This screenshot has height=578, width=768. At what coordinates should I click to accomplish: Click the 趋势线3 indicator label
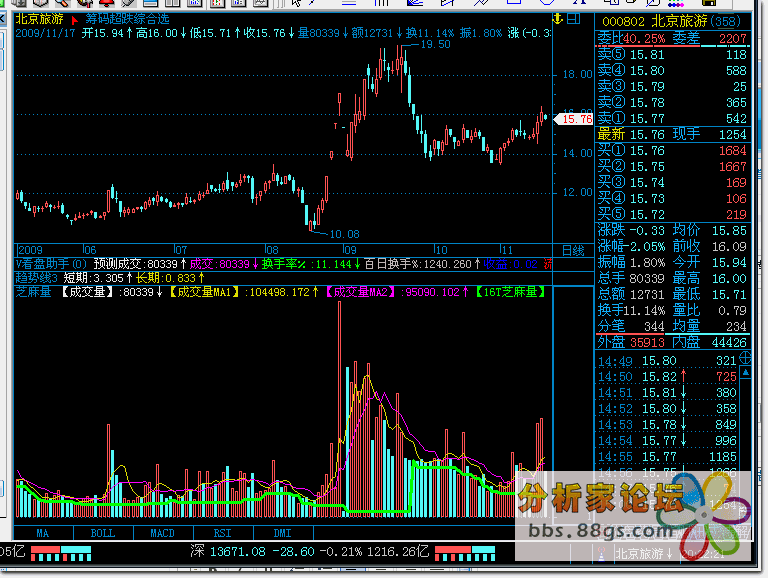[36, 277]
